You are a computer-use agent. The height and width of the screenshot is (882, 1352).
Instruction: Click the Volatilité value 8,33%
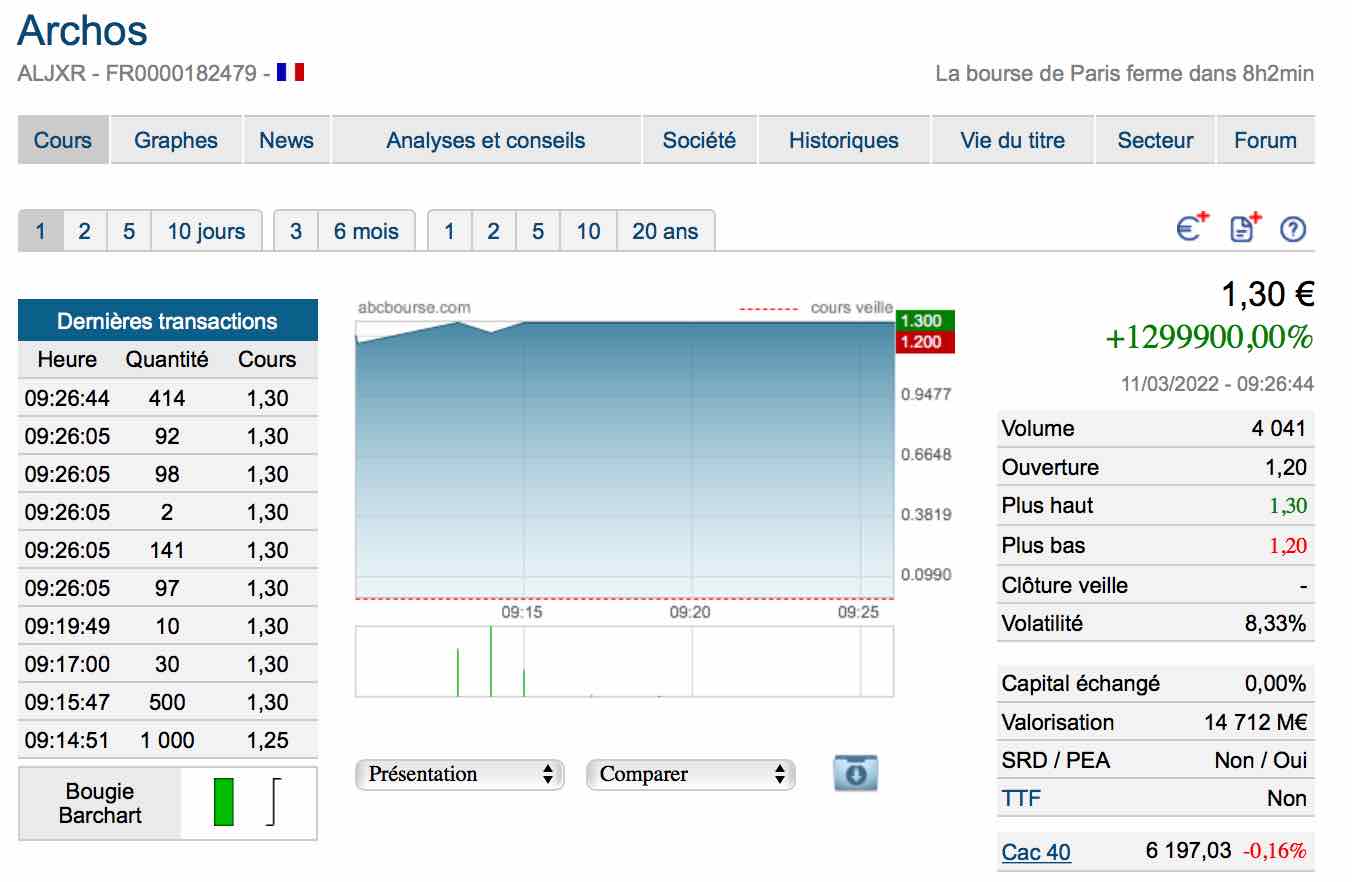point(1275,623)
